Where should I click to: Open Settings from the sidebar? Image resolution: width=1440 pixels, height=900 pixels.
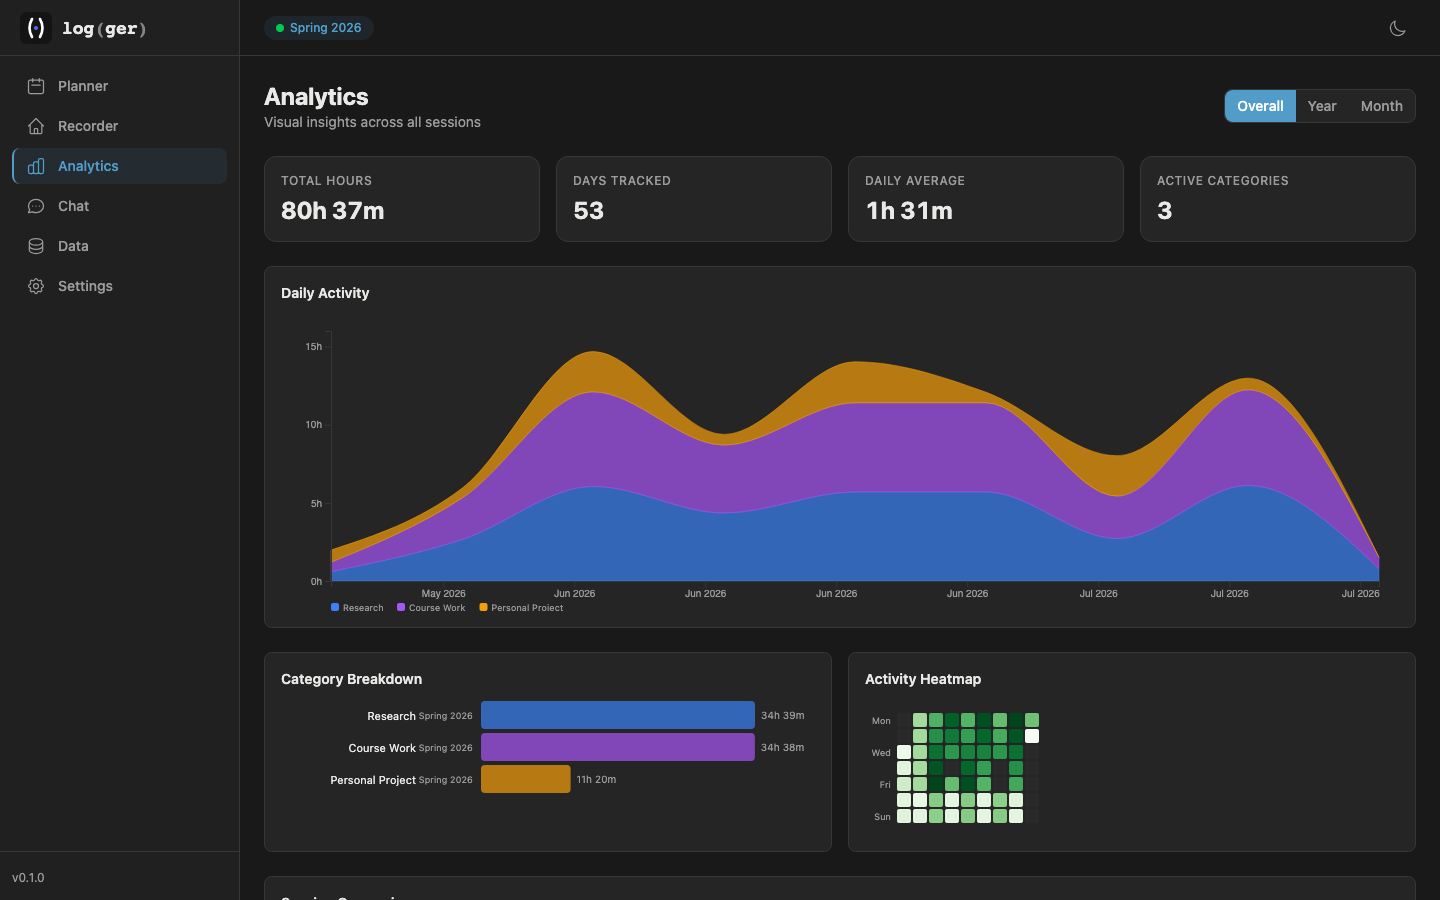tap(120, 286)
